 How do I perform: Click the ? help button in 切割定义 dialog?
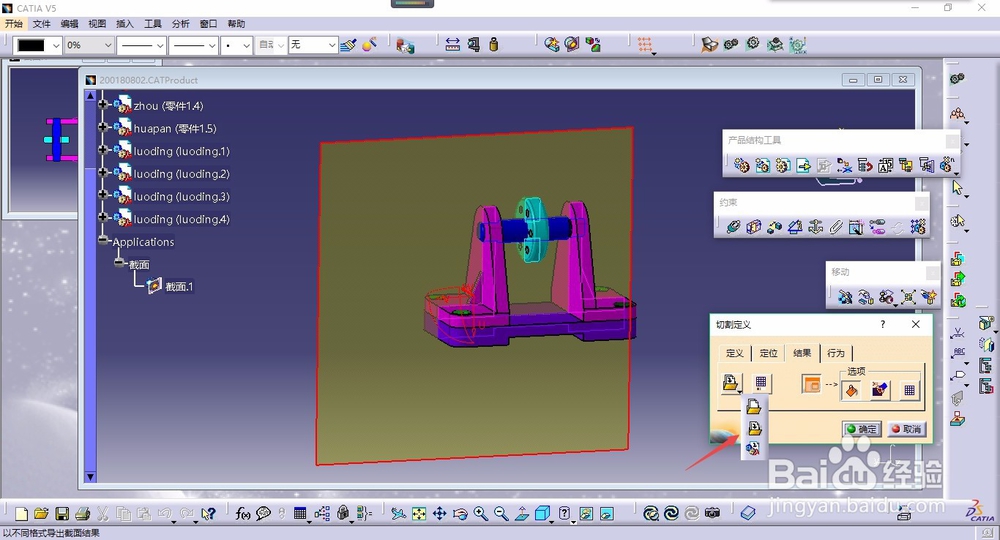(x=883, y=324)
